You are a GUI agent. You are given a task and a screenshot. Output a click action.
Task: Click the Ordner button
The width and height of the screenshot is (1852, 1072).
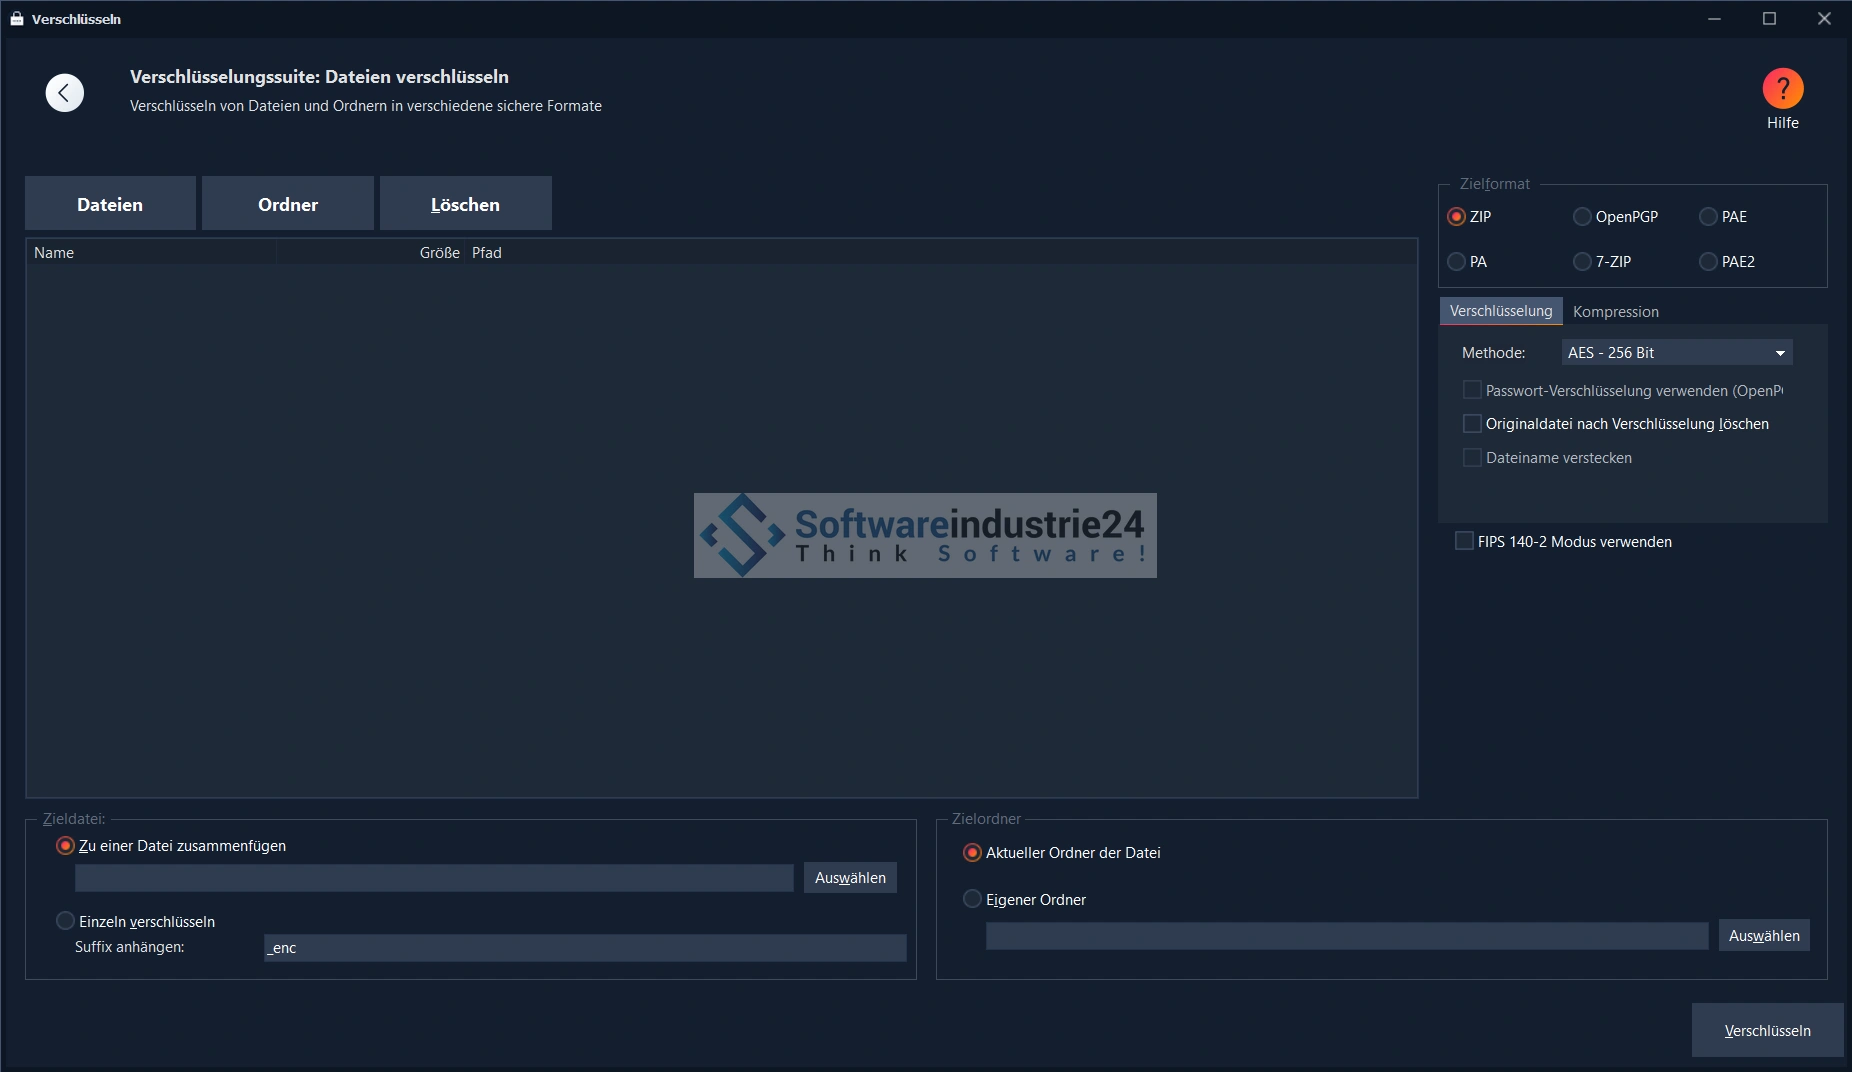(288, 204)
